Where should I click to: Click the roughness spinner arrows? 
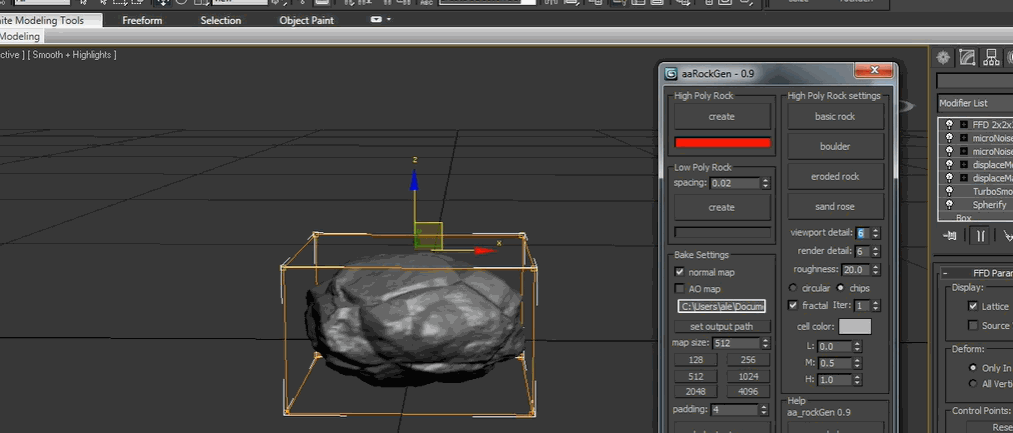[x=876, y=269]
